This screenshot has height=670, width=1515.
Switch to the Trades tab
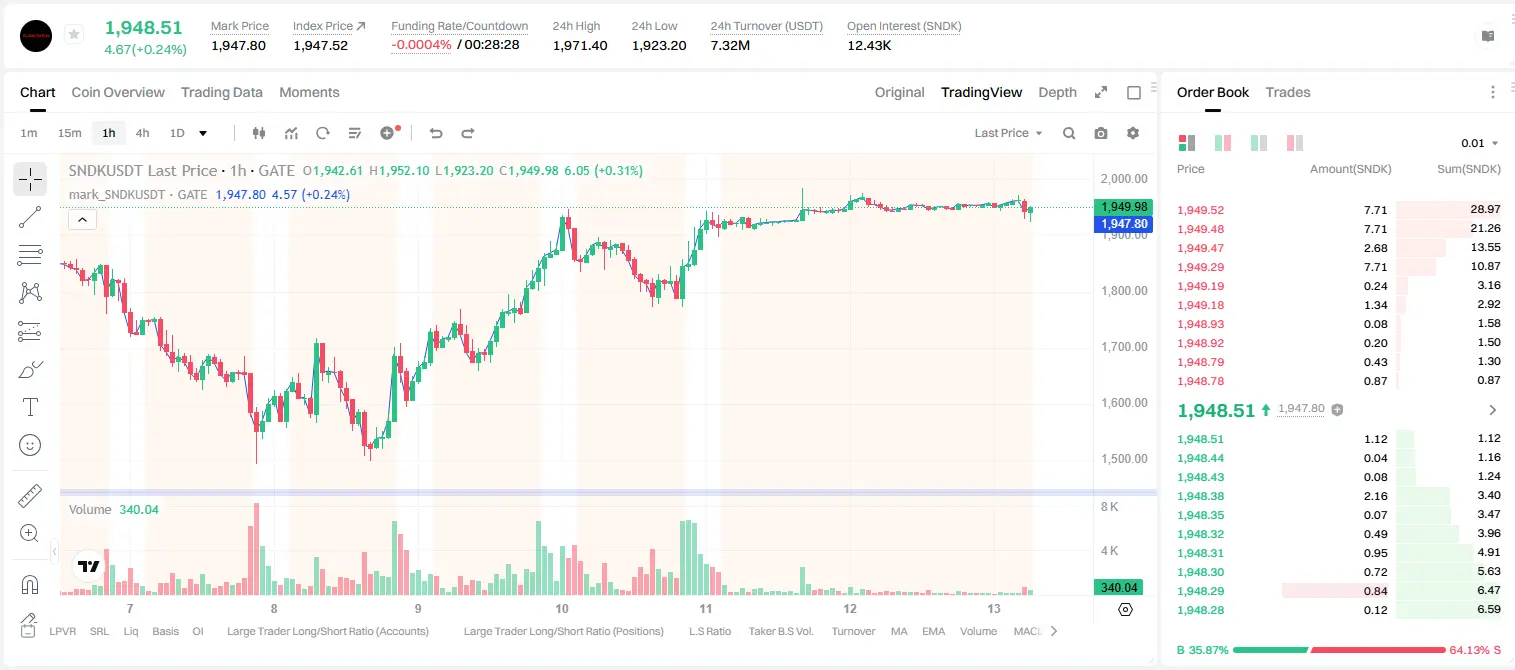[x=1288, y=92]
